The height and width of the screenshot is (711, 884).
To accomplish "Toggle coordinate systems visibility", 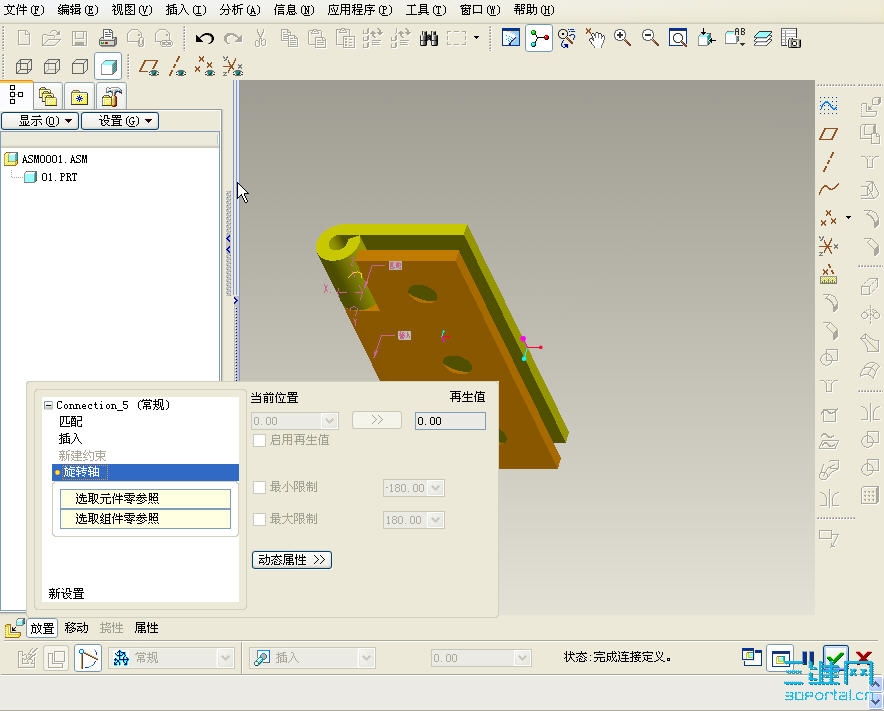I will click(x=232, y=67).
